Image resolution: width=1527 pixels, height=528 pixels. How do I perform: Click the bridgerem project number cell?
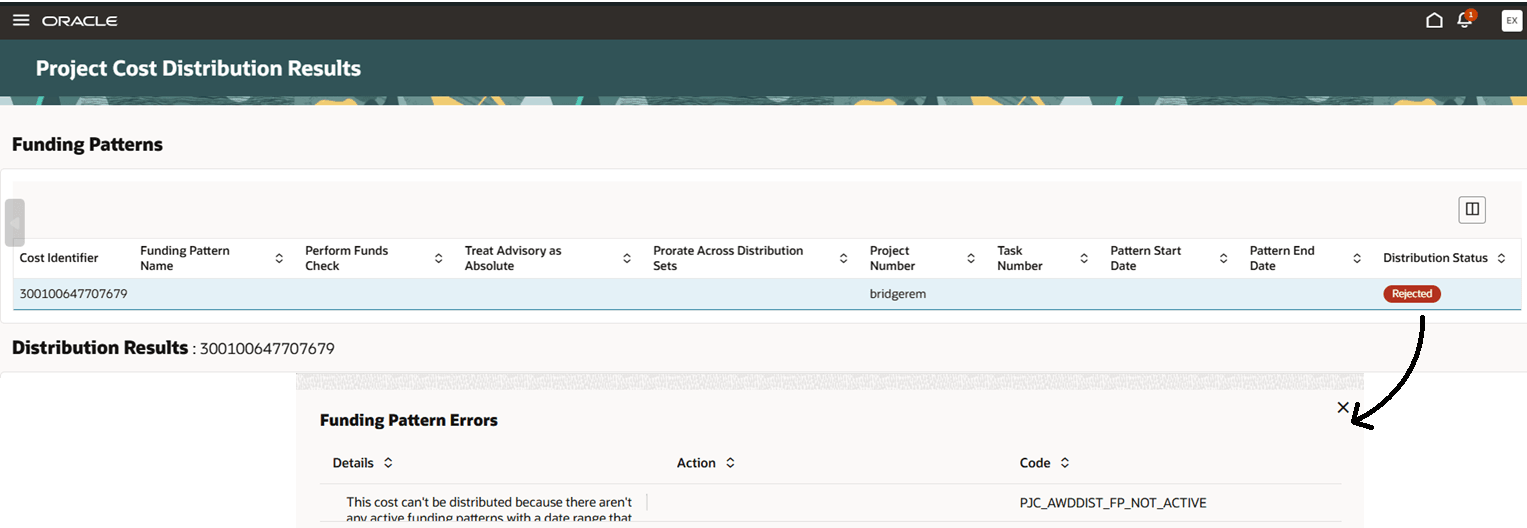(x=898, y=294)
